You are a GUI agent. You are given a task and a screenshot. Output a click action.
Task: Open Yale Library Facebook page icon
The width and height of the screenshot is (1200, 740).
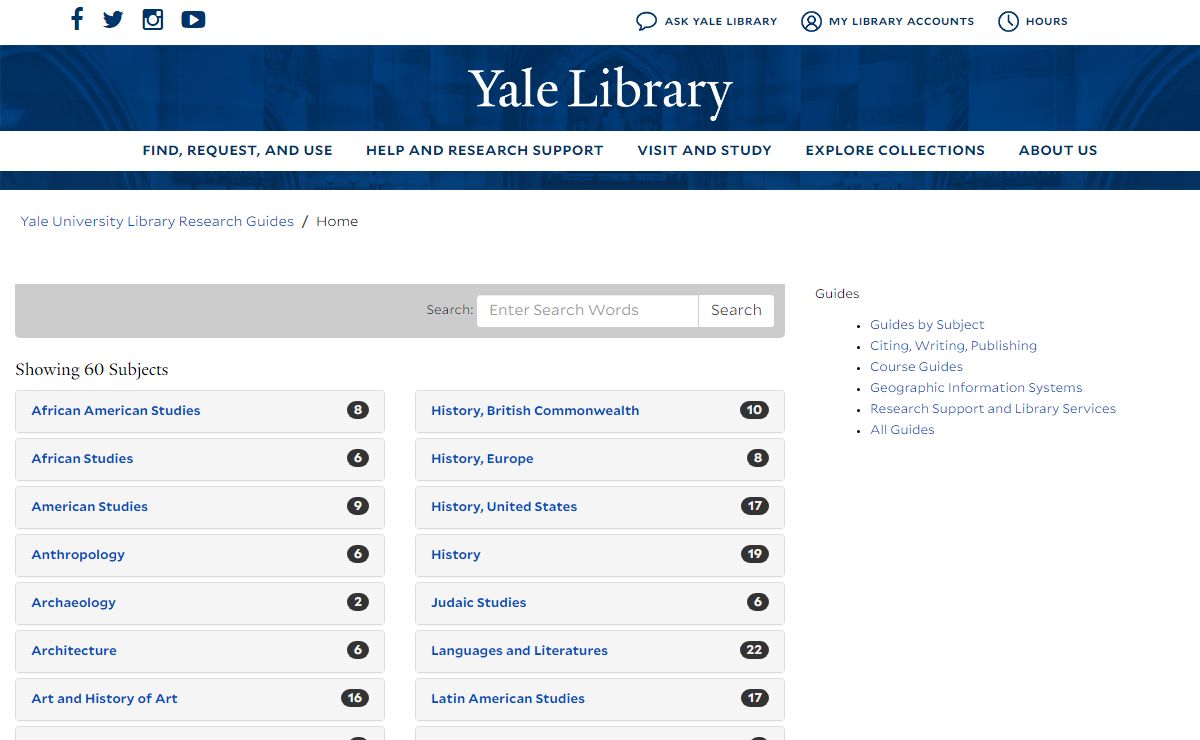pos(77,19)
